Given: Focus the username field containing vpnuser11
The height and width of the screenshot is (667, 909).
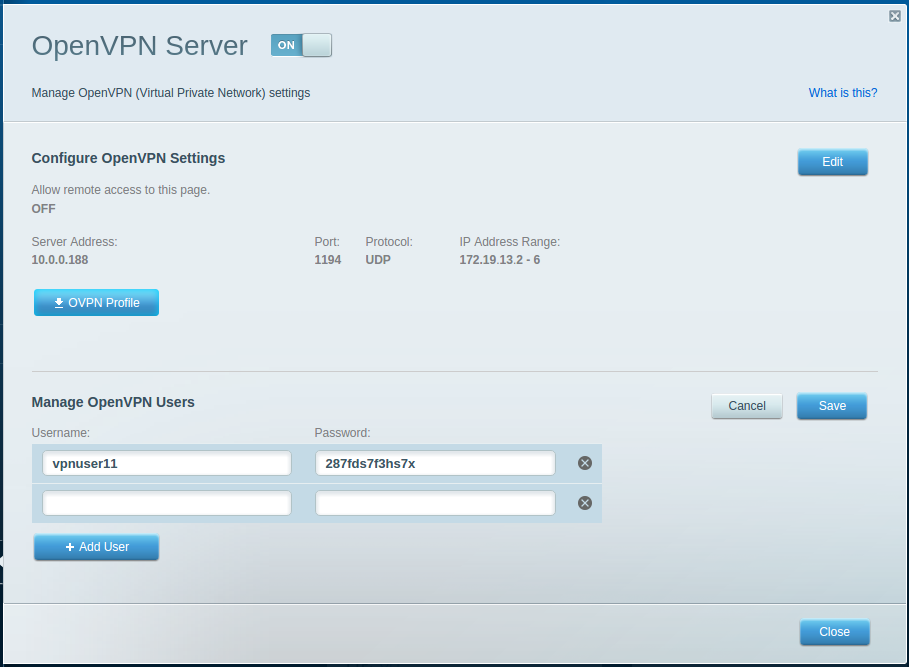Looking at the screenshot, I should point(166,463).
